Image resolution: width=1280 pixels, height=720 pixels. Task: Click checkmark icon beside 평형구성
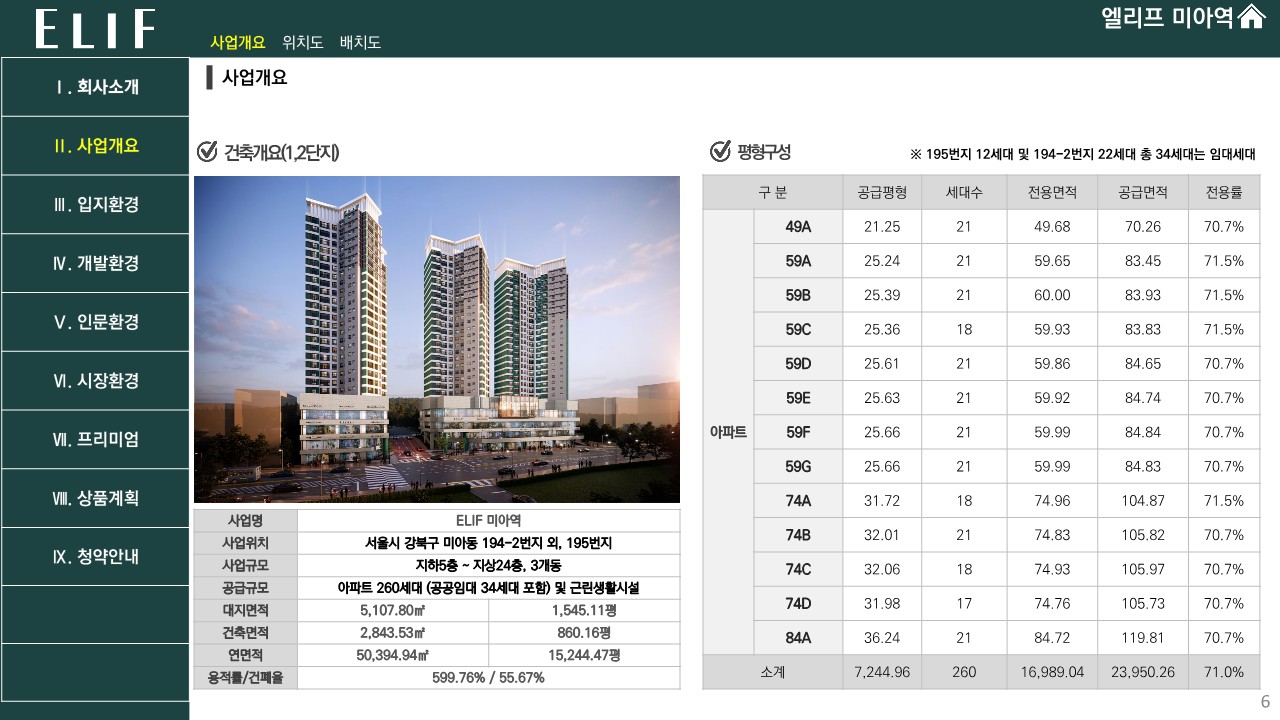coord(719,152)
